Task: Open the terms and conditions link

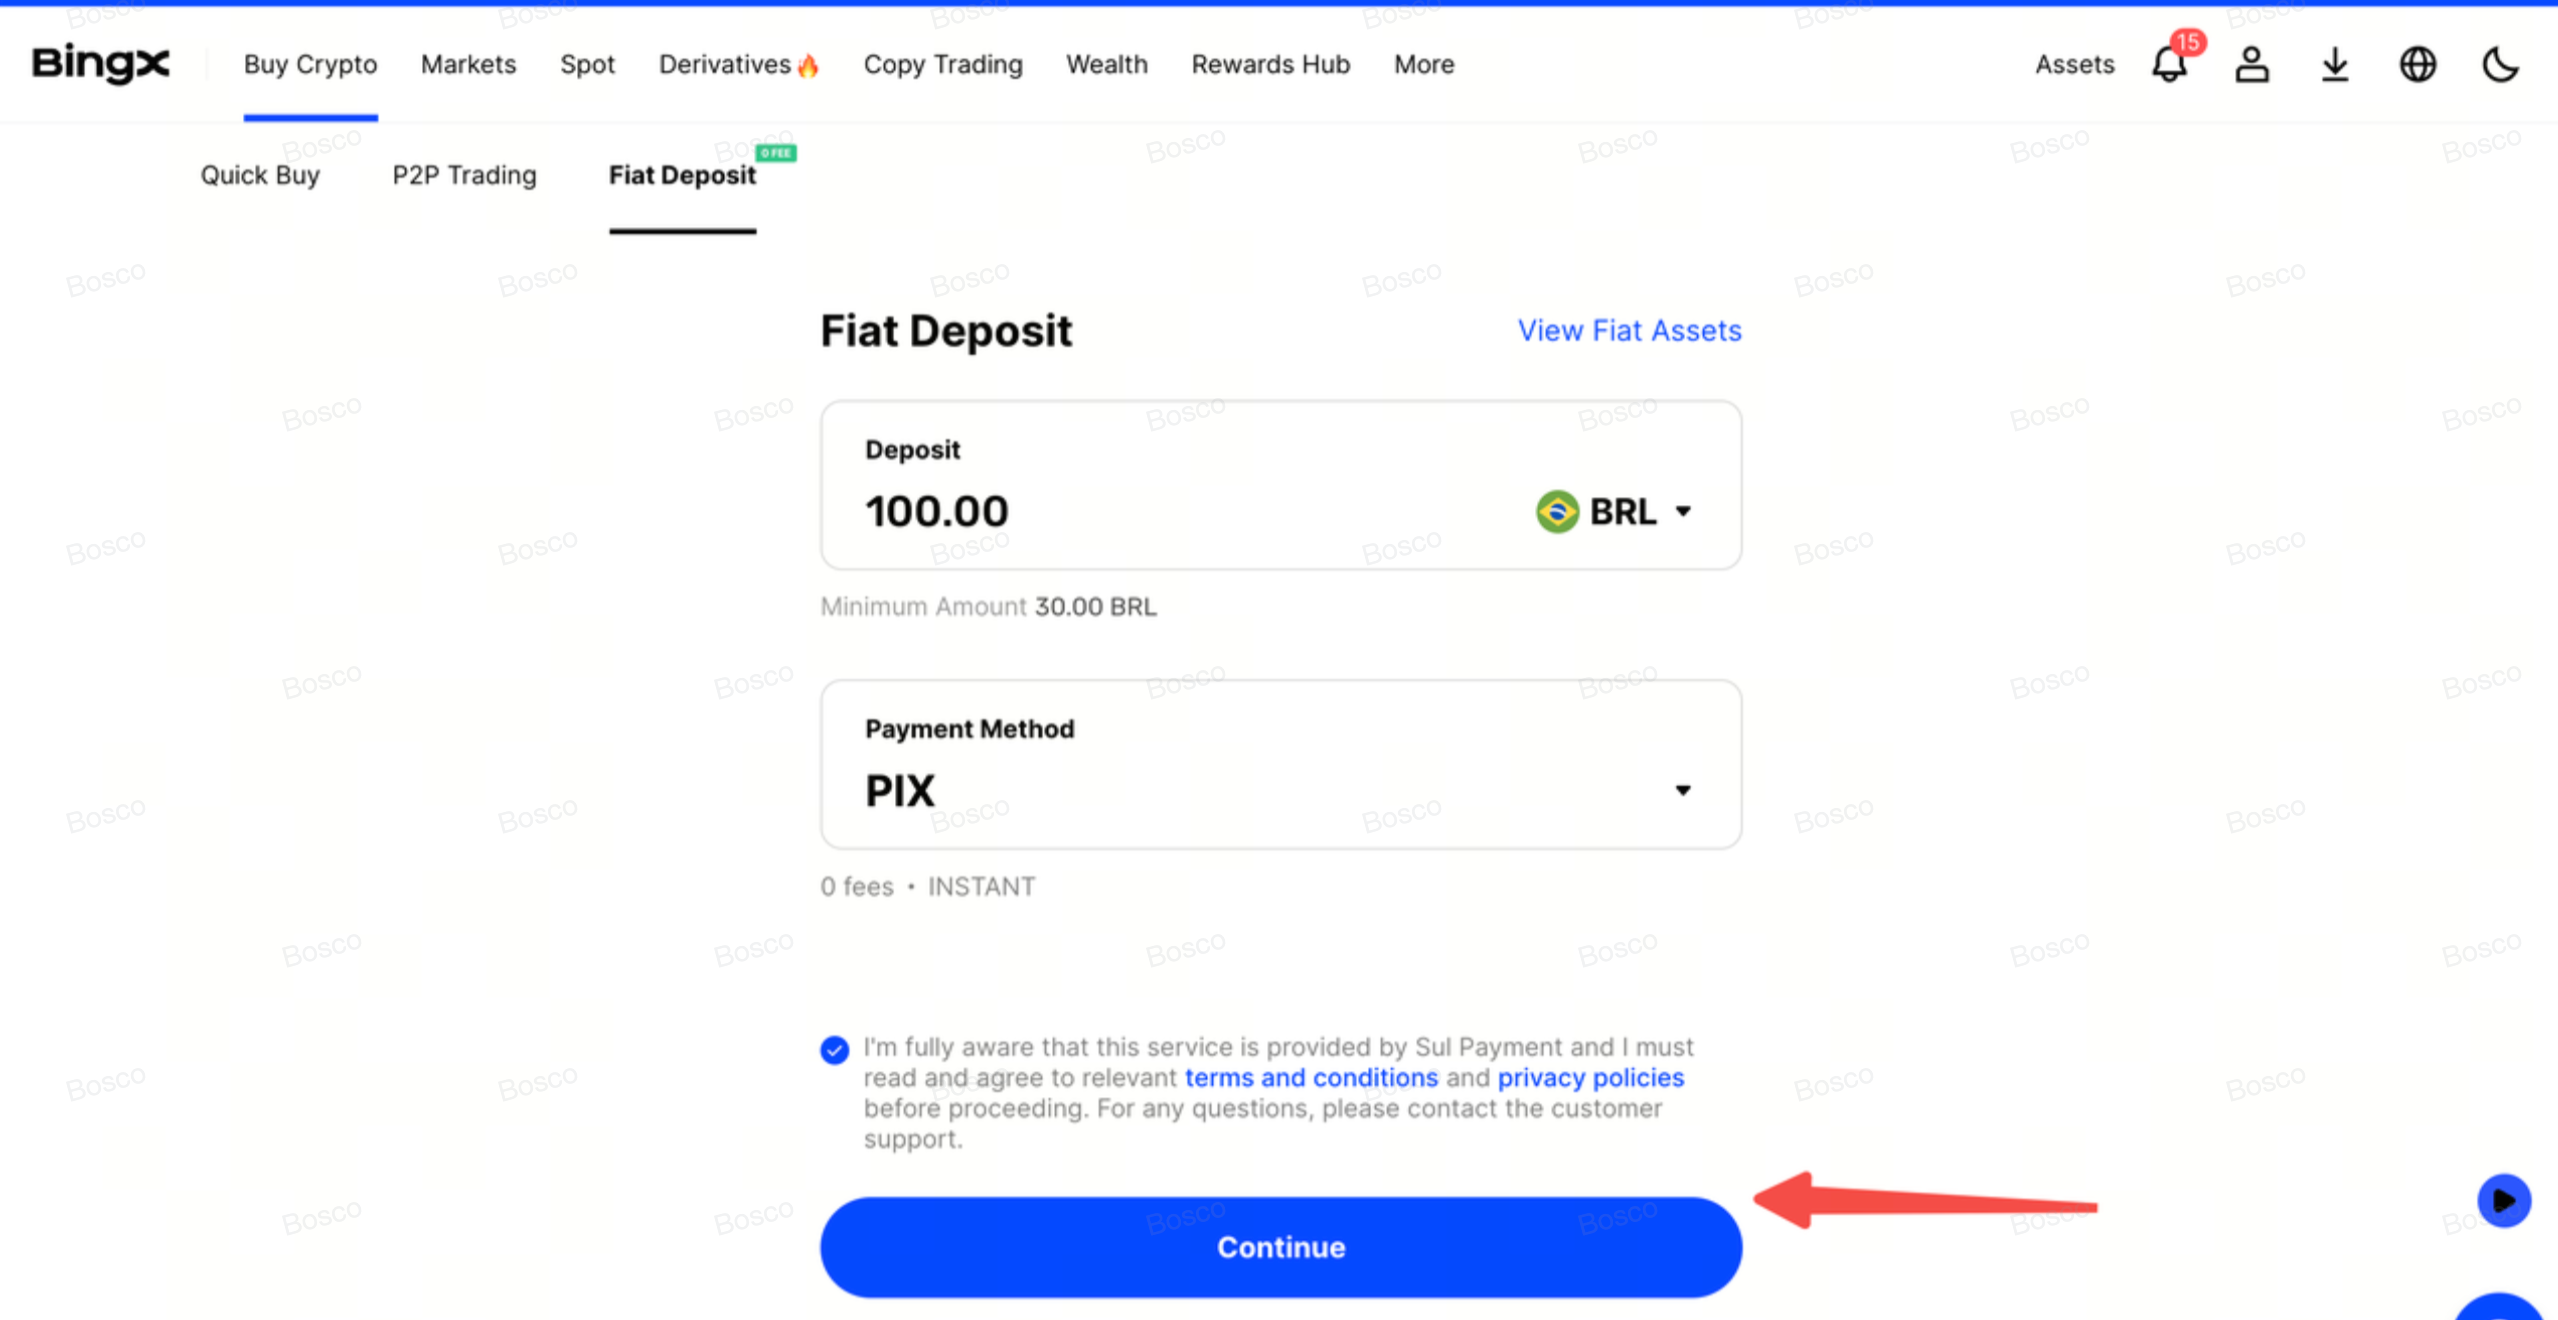Action: pos(1311,1078)
